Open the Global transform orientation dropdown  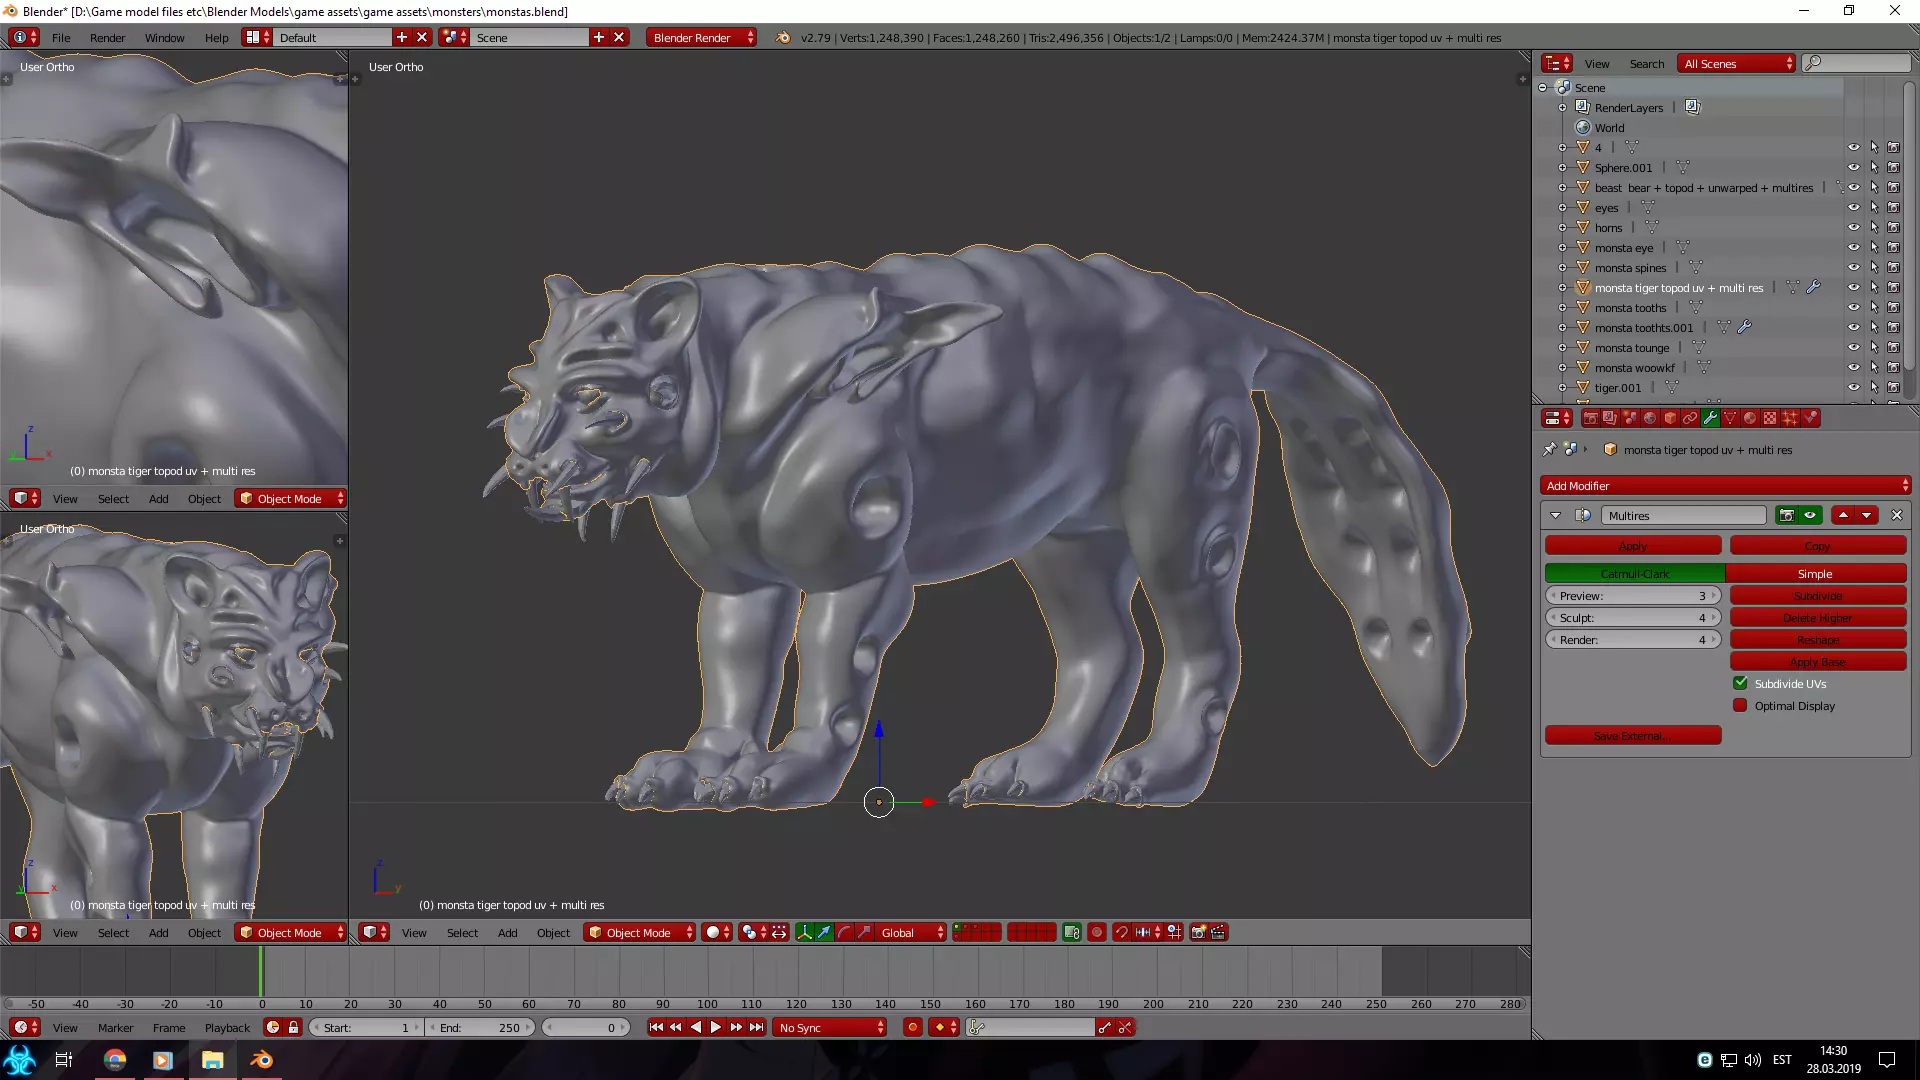pos(911,933)
